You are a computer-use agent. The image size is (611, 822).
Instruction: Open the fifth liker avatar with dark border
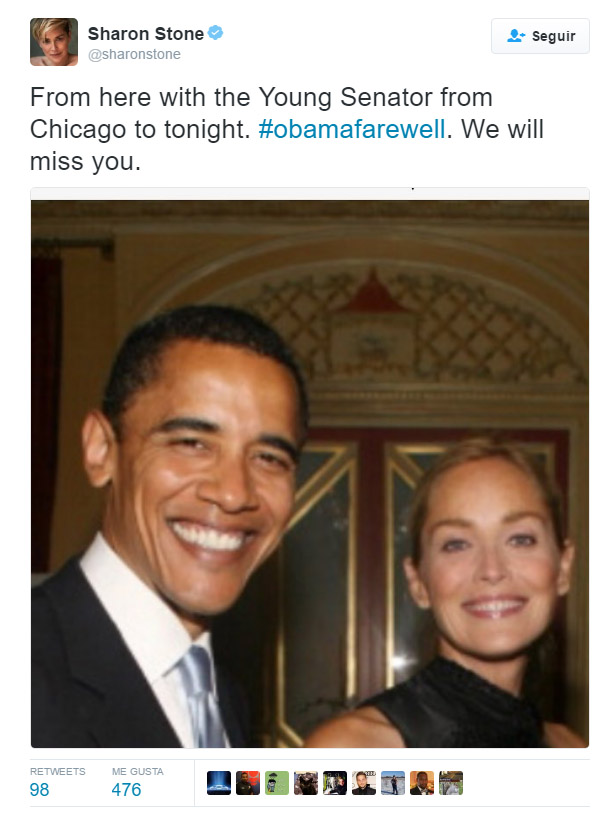pos(335,783)
